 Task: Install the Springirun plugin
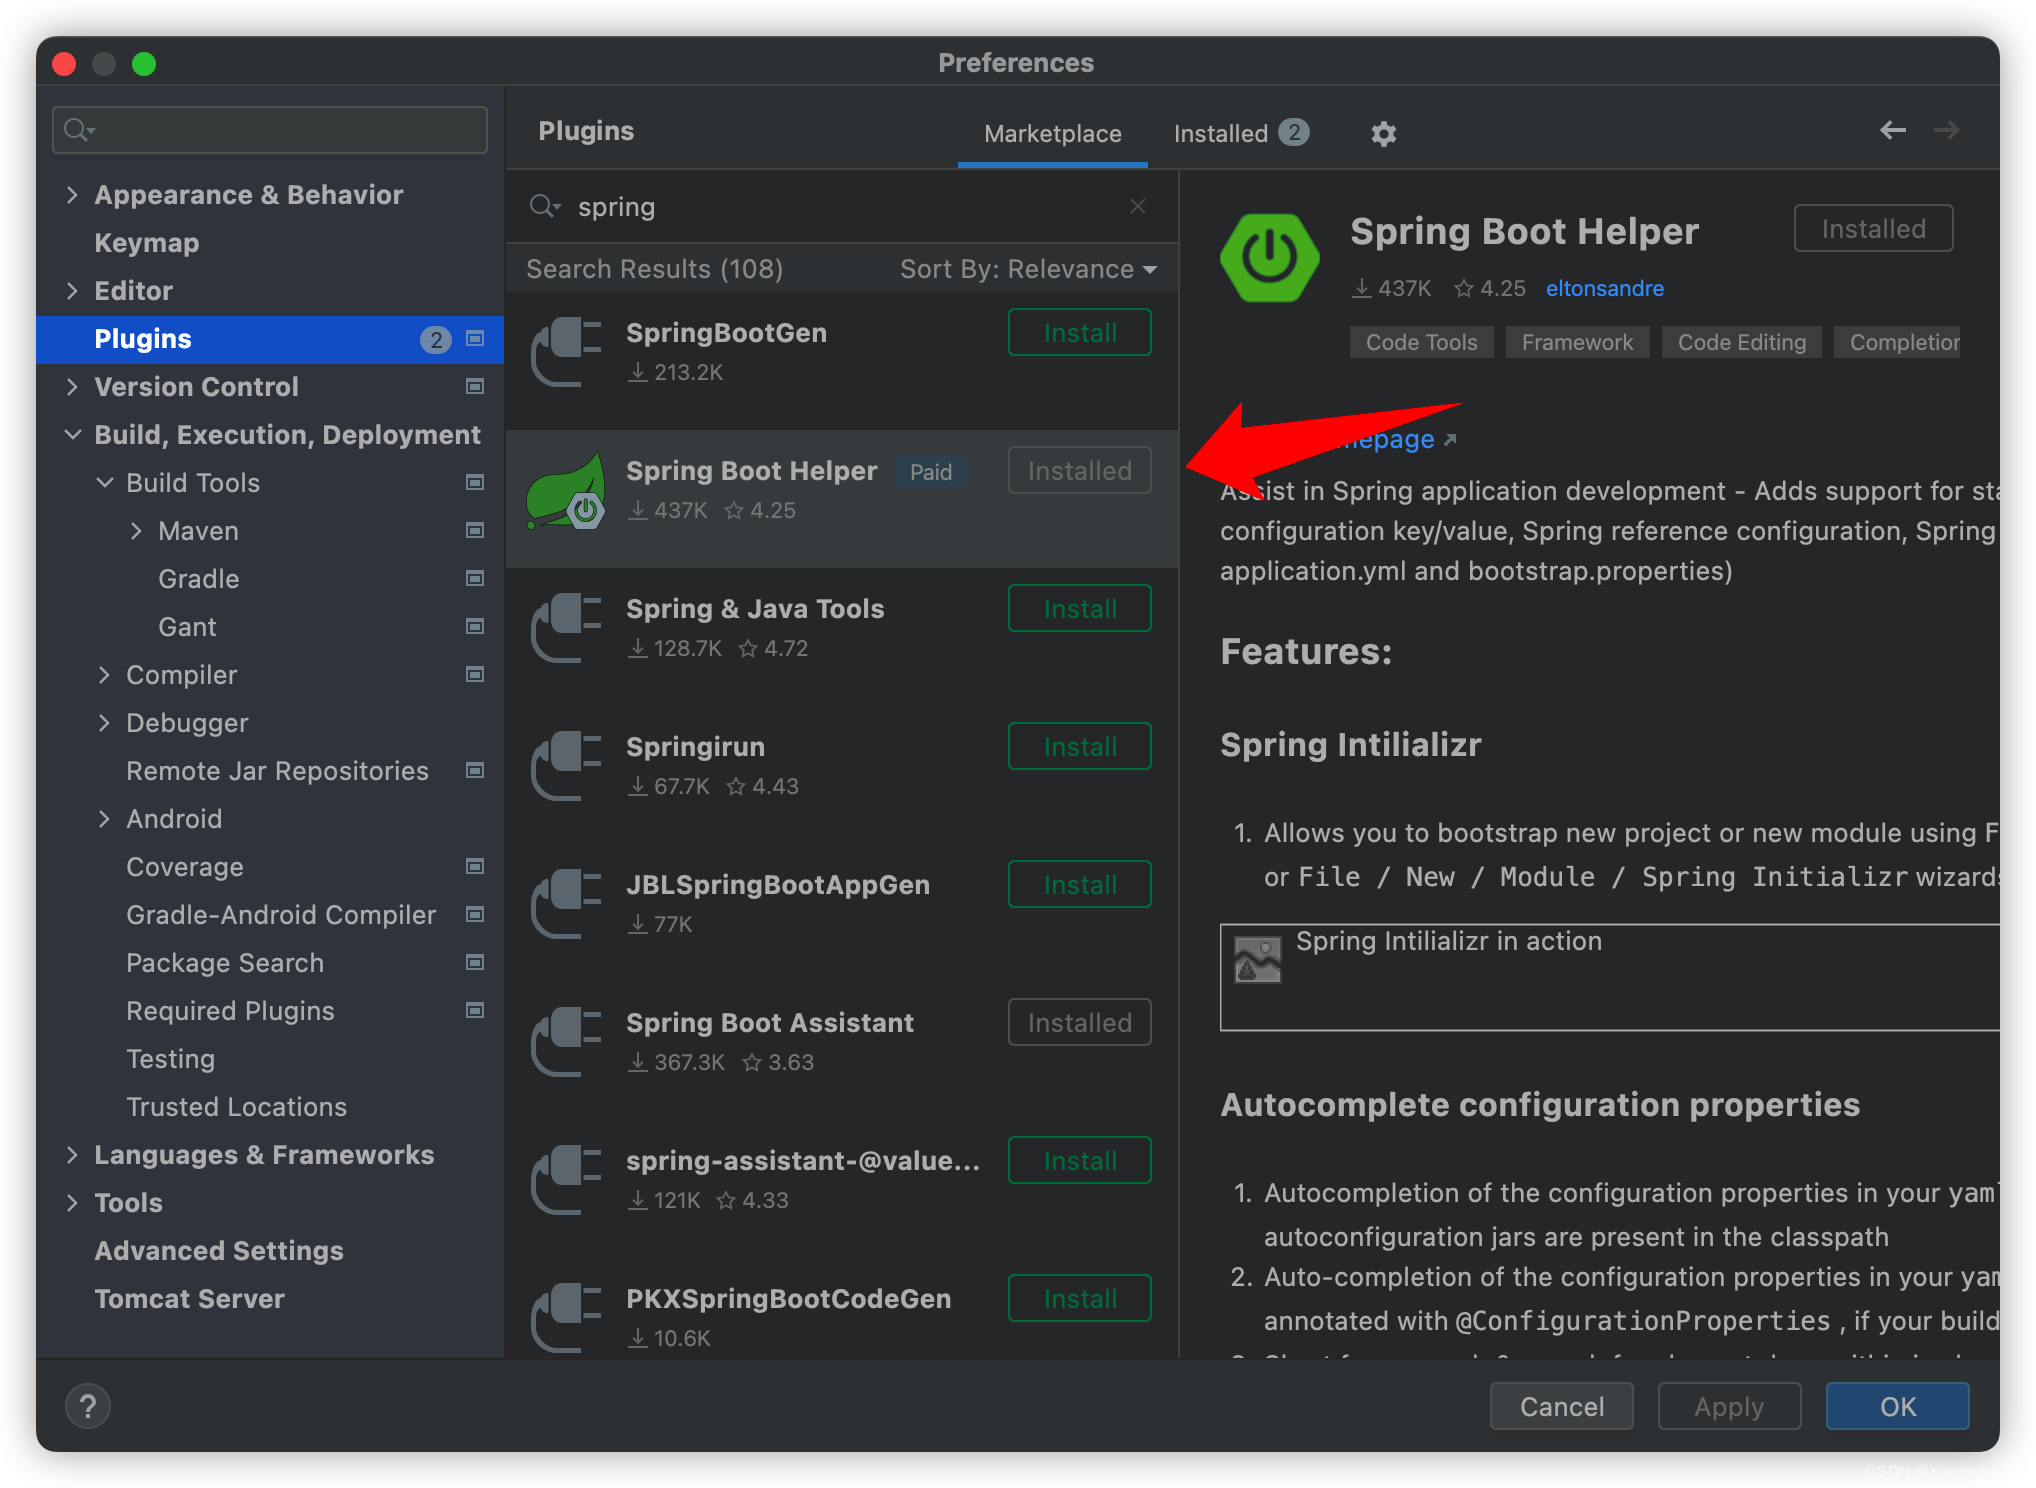coord(1079,746)
